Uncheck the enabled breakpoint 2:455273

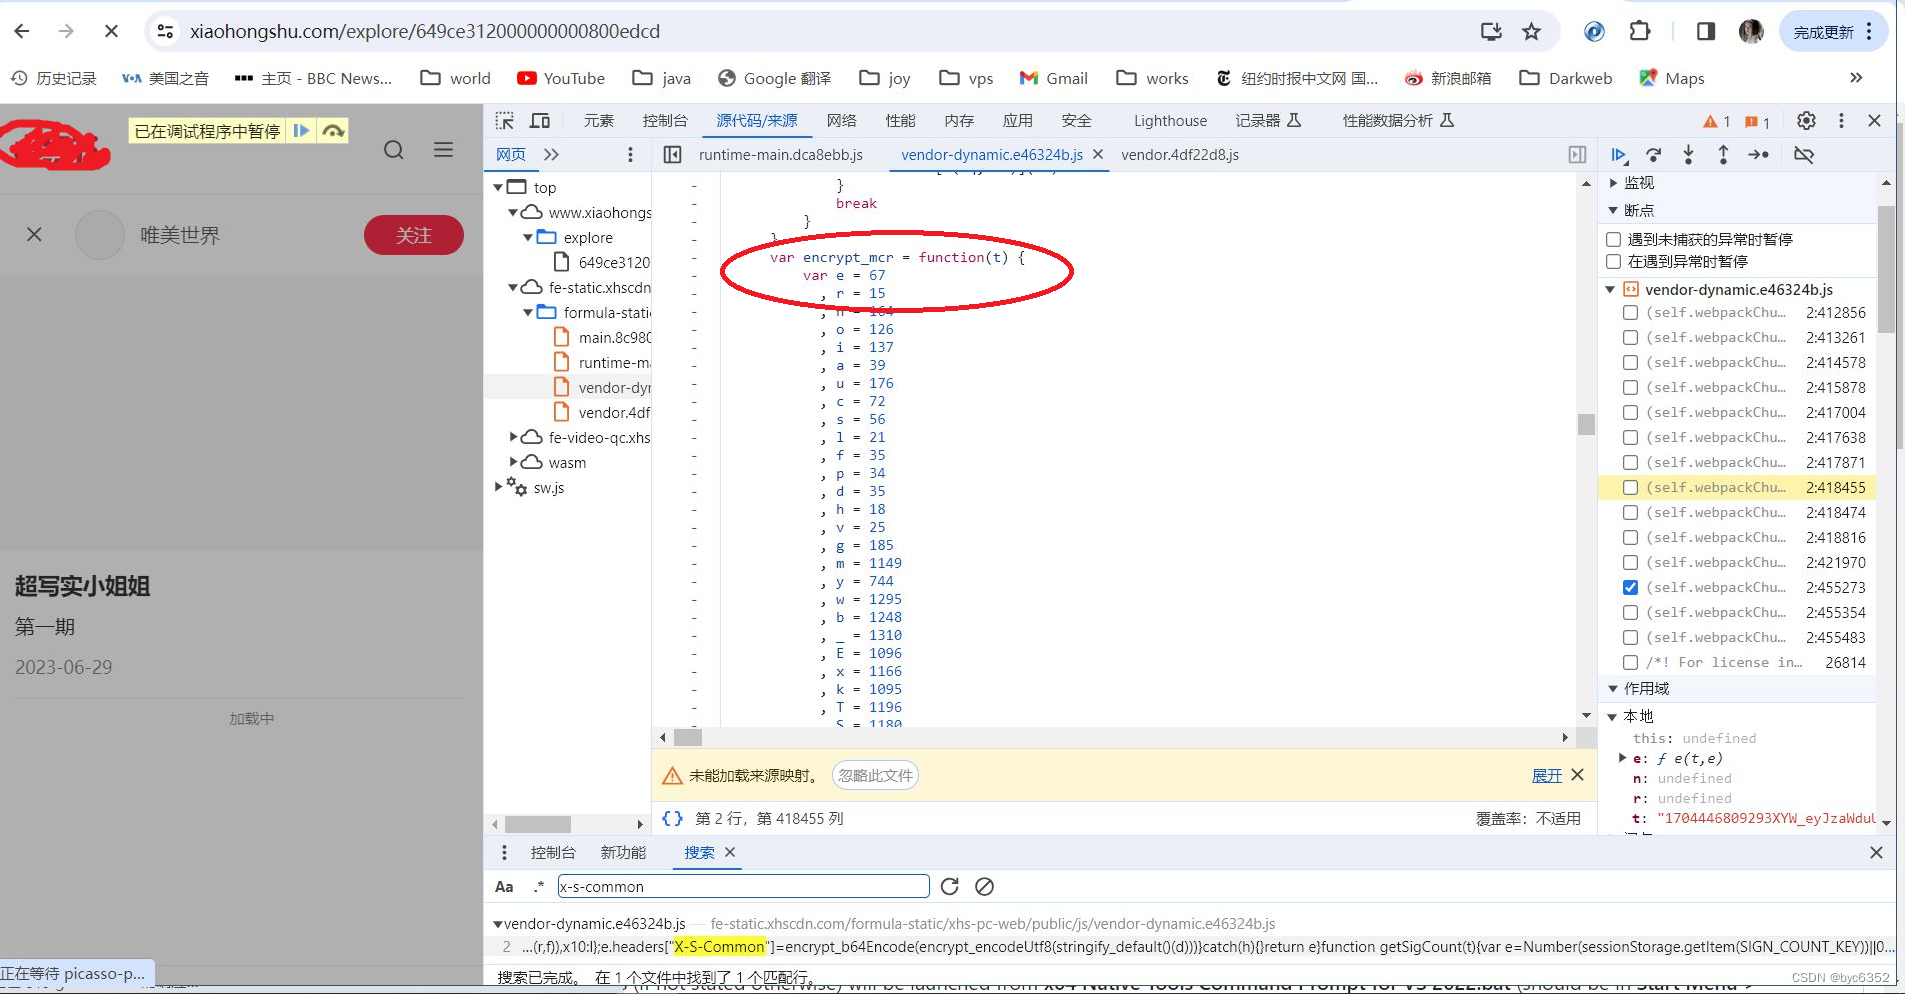[1630, 587]
